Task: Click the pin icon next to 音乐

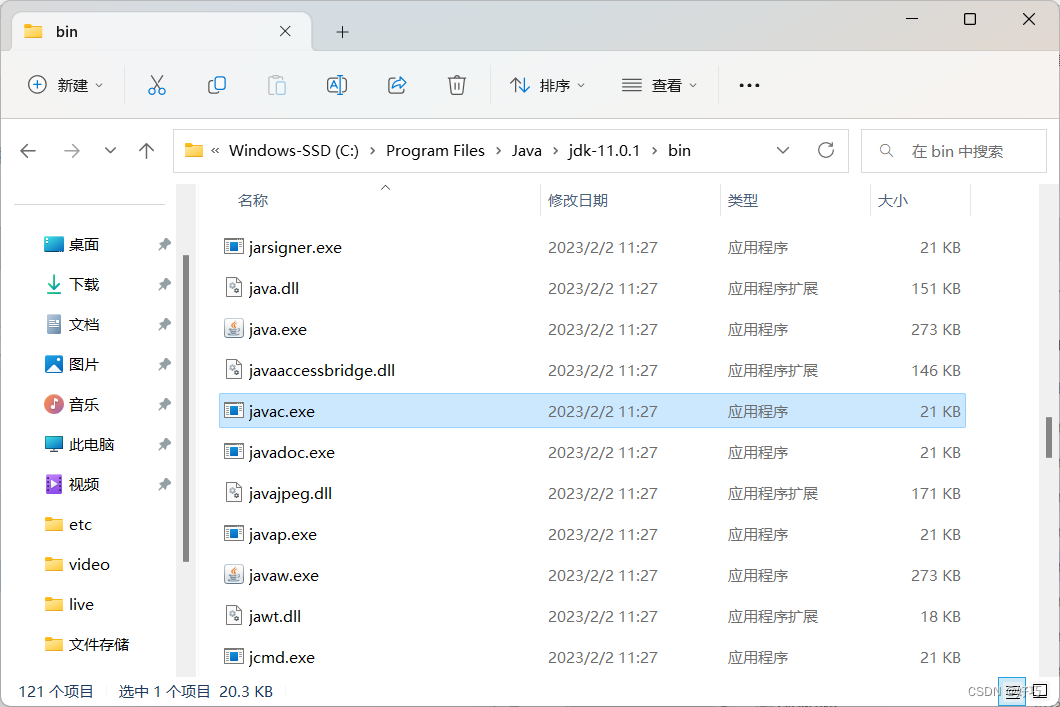Action: tap(164, 404)
